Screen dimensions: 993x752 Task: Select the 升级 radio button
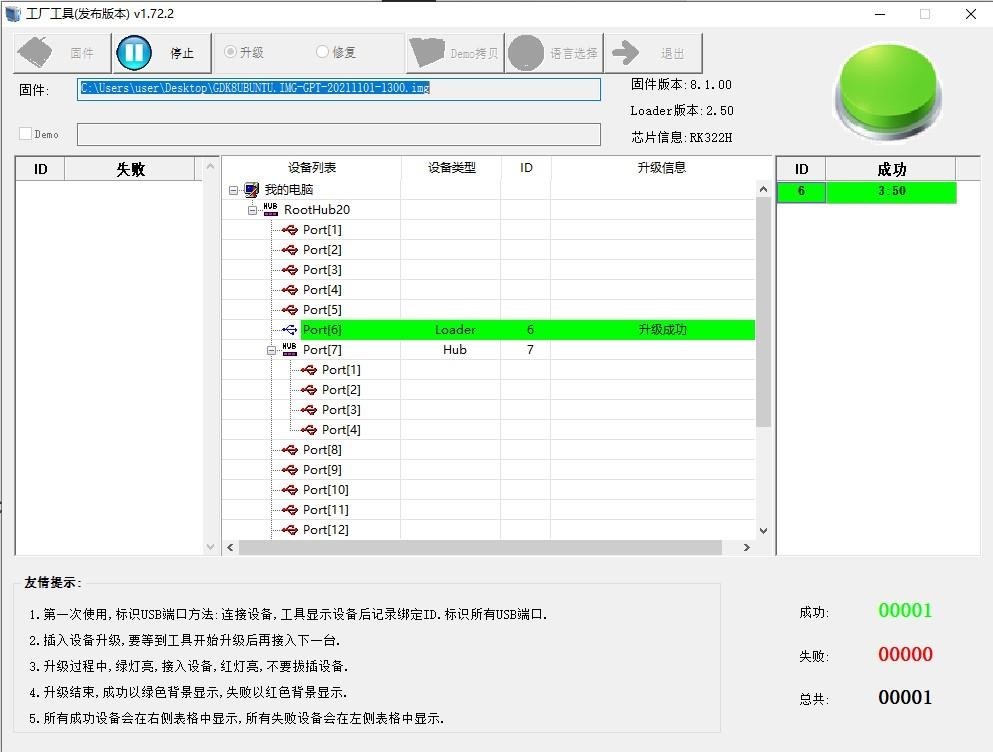point(231,52)
